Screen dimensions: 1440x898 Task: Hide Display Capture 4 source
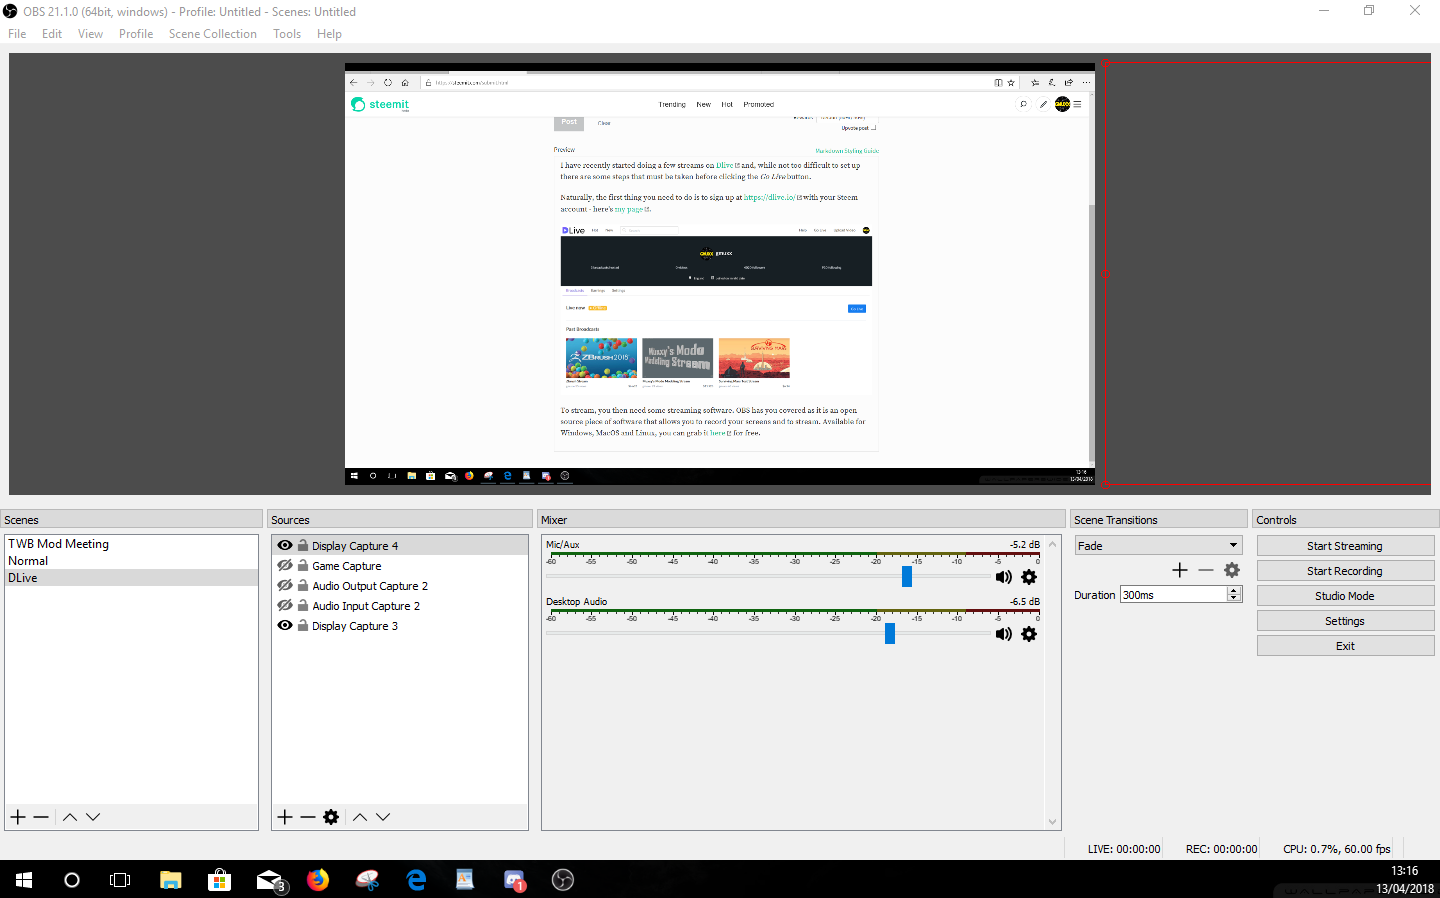point(285,545)
